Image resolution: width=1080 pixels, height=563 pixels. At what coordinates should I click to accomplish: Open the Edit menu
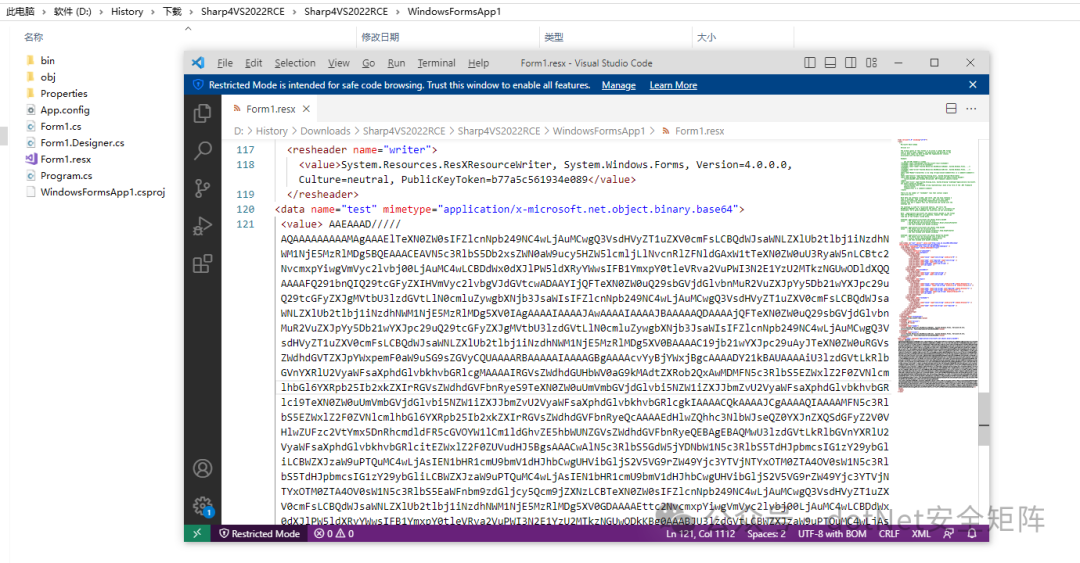[253, 63]
